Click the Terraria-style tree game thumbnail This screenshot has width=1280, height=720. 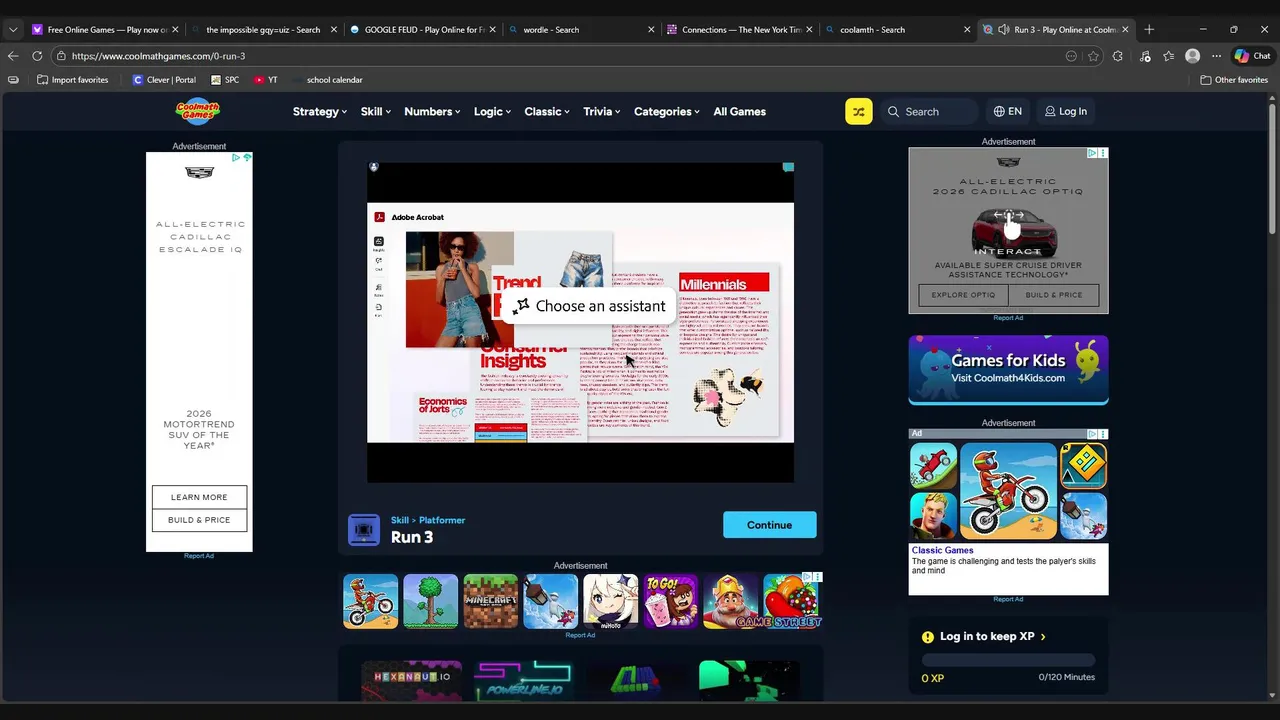pyautogui.click(x=430, y=601)
